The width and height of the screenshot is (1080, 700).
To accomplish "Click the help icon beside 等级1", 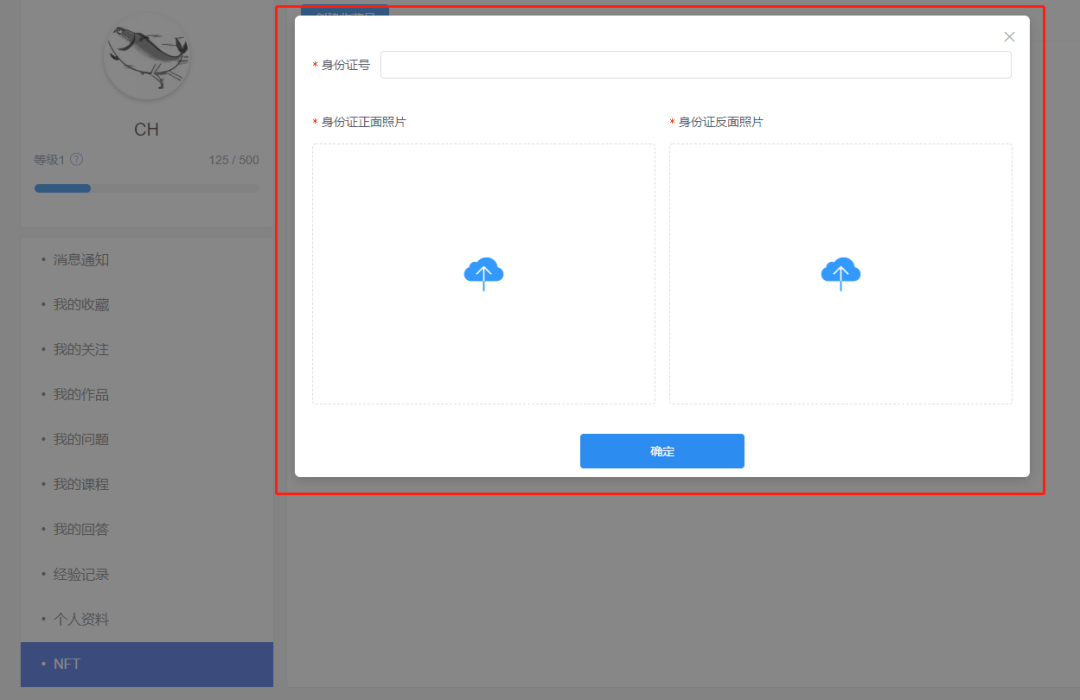I will (x=77, y=160).
